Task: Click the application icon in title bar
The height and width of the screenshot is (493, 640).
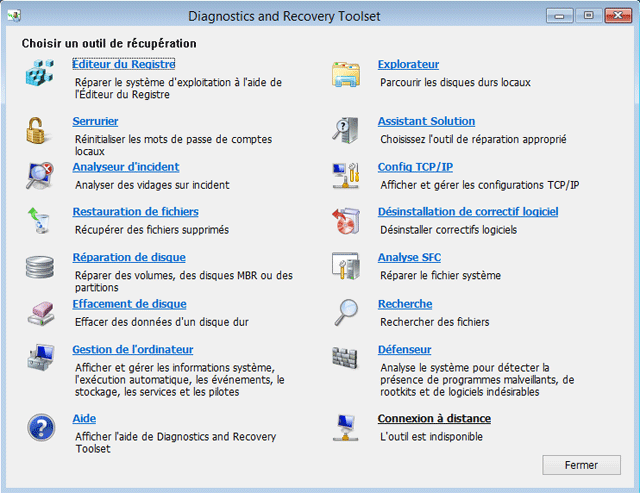Action: click(x=14, y=16)
